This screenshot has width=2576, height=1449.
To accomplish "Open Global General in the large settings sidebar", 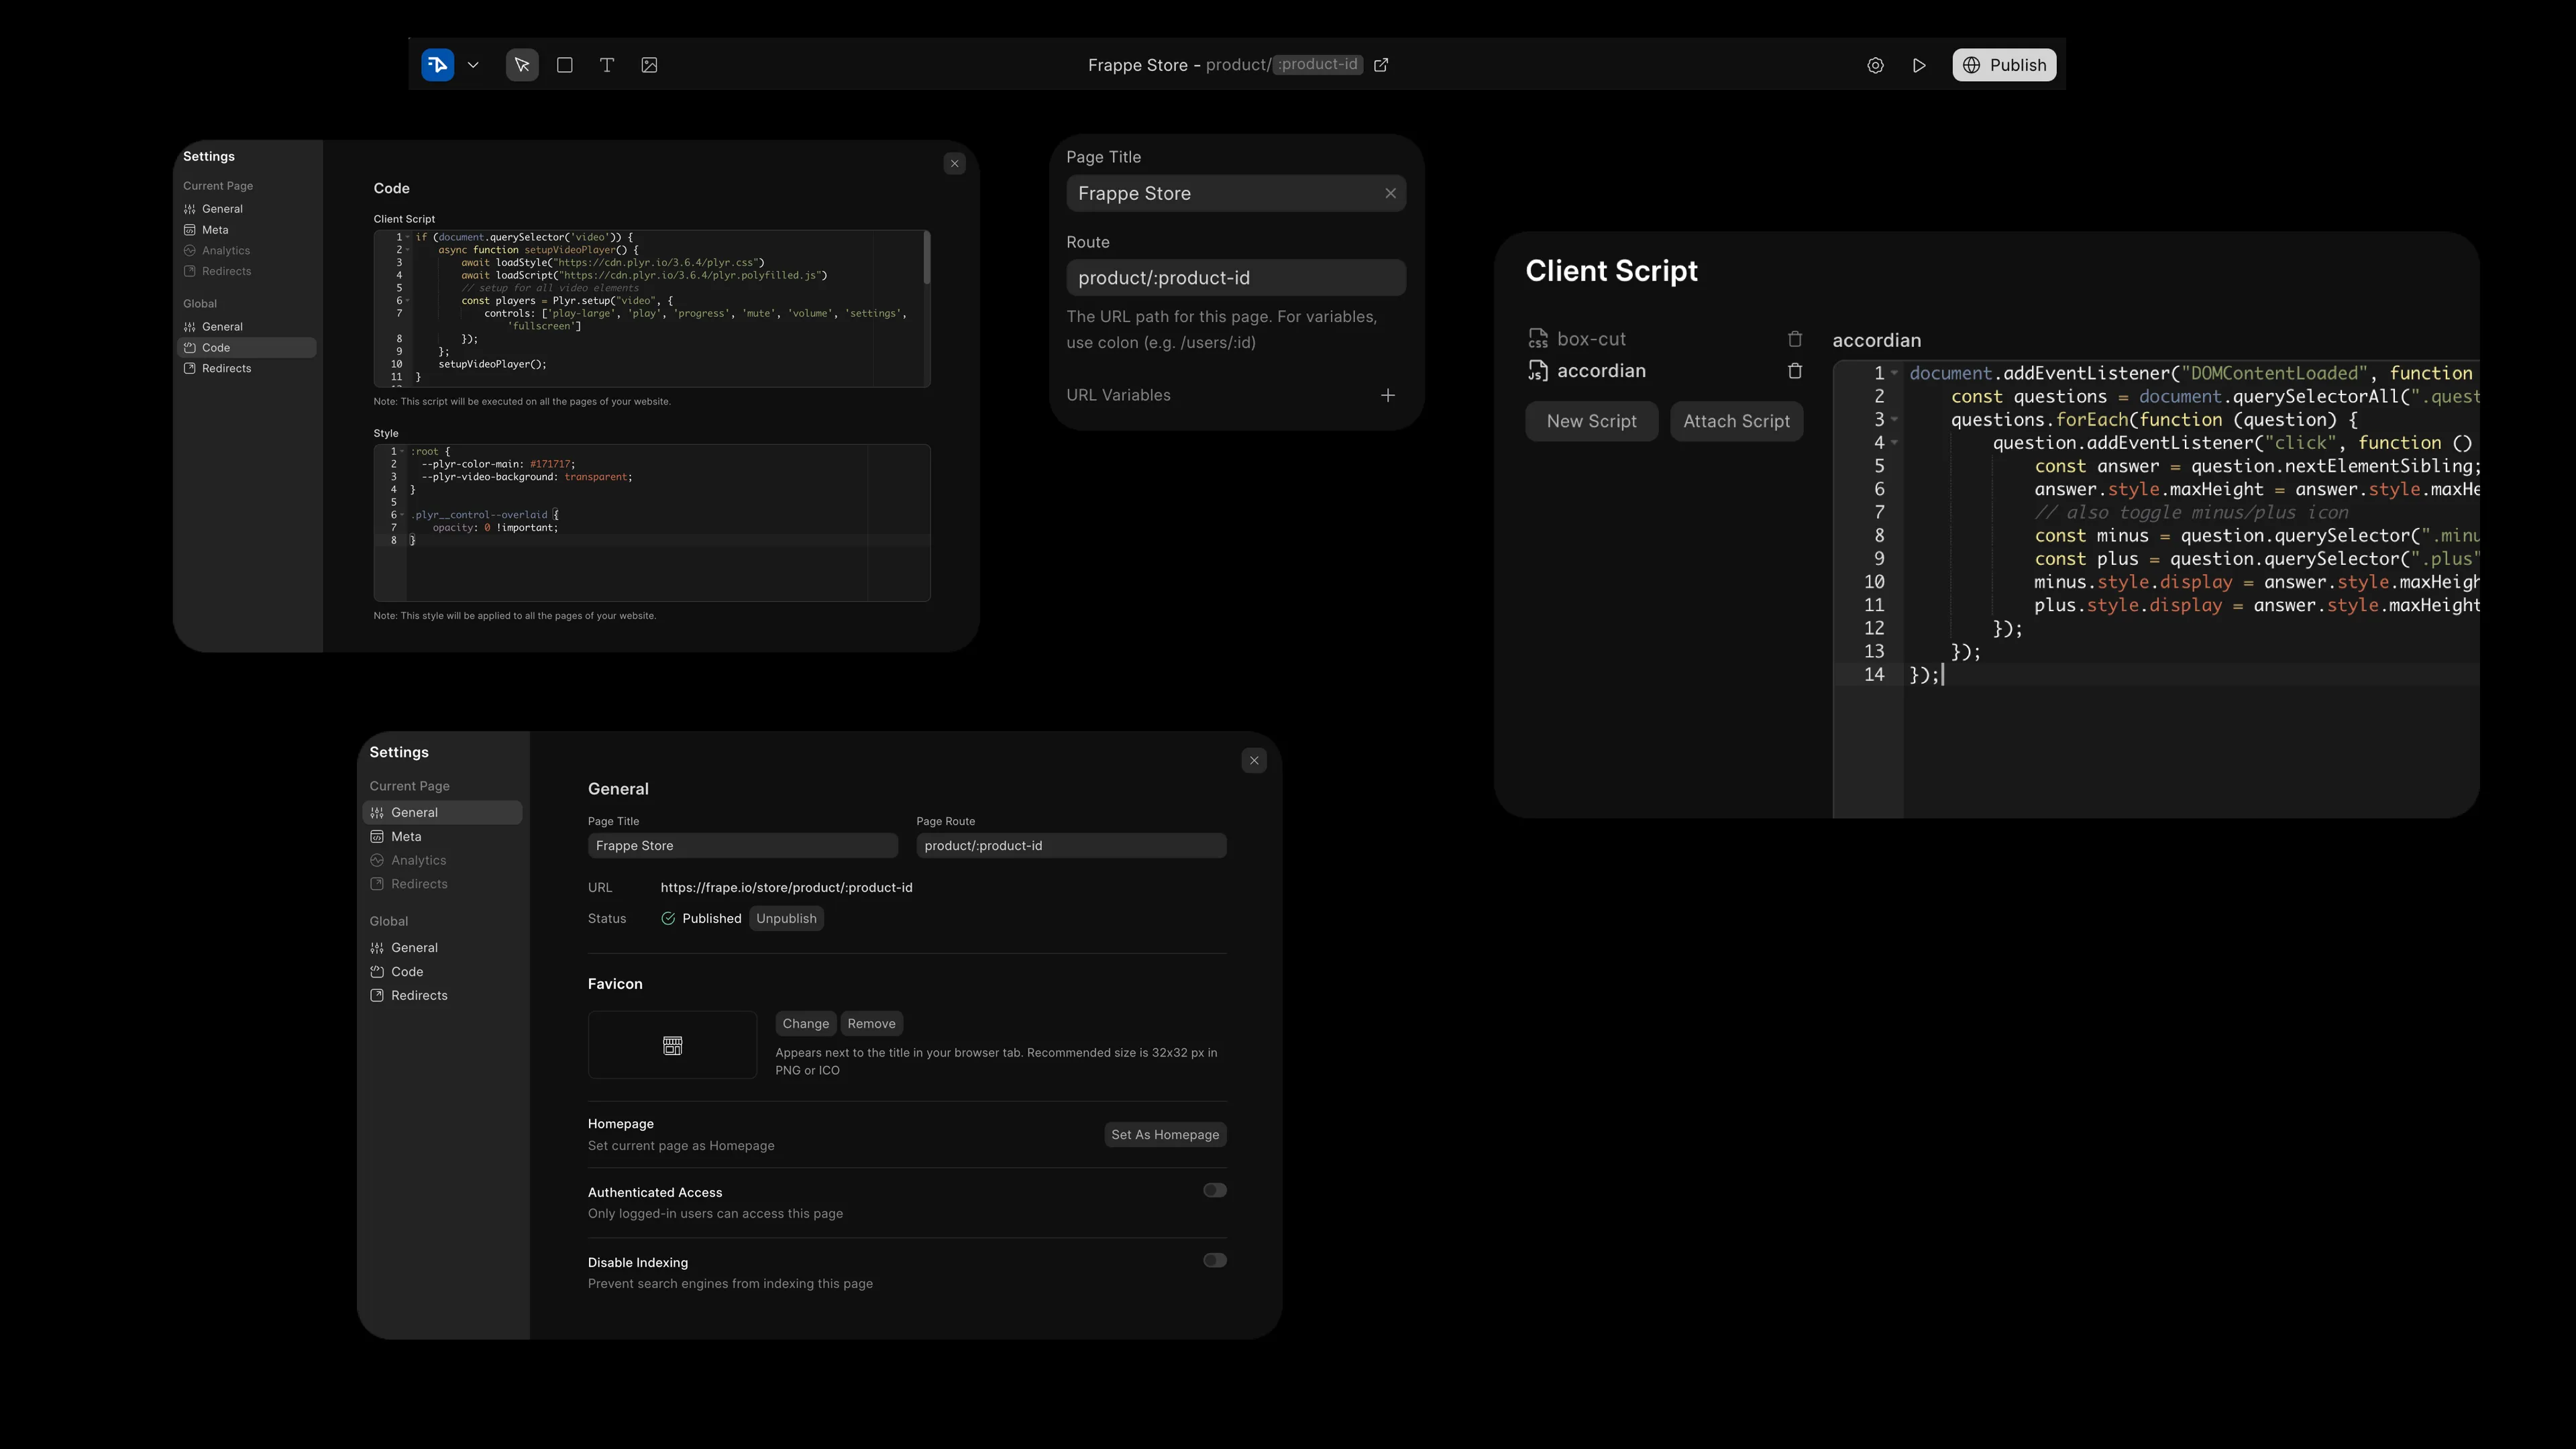I will [x=442, y=948].
